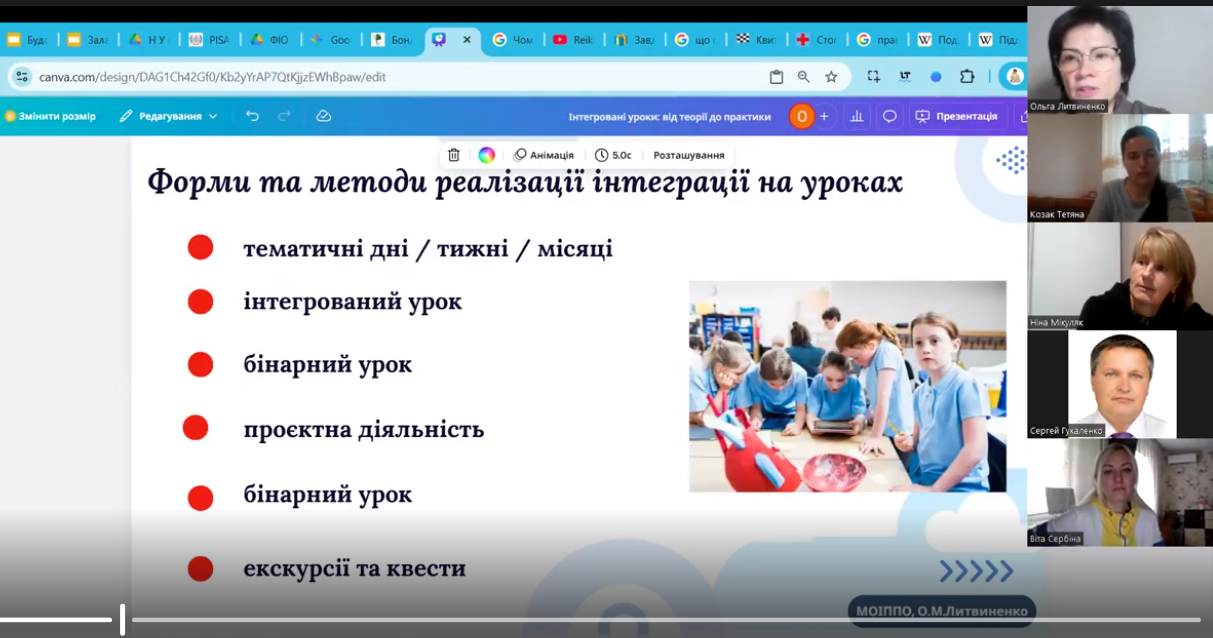The height and width of the screenshot is (638, 1213).
Task: Switch to the PISA browser tab
Action: [x=209, y=40]
